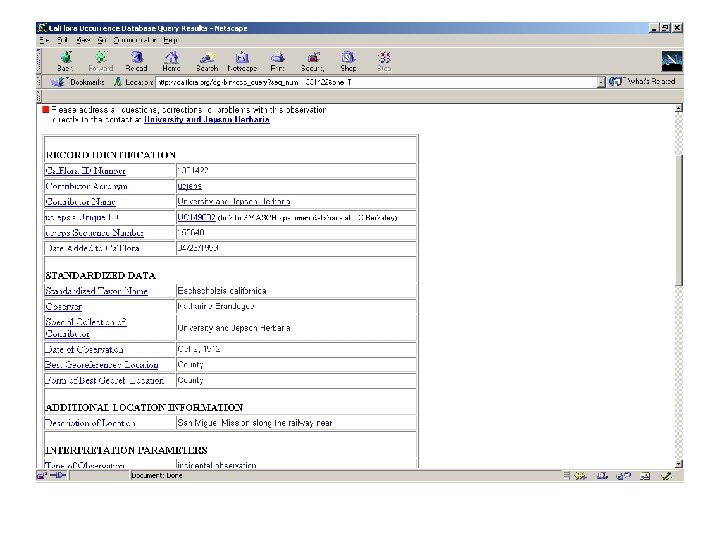The image size is (720, 540).
Task: Click the Sequence Number field link
Action: pyautogui.click(x=94, y=233)
